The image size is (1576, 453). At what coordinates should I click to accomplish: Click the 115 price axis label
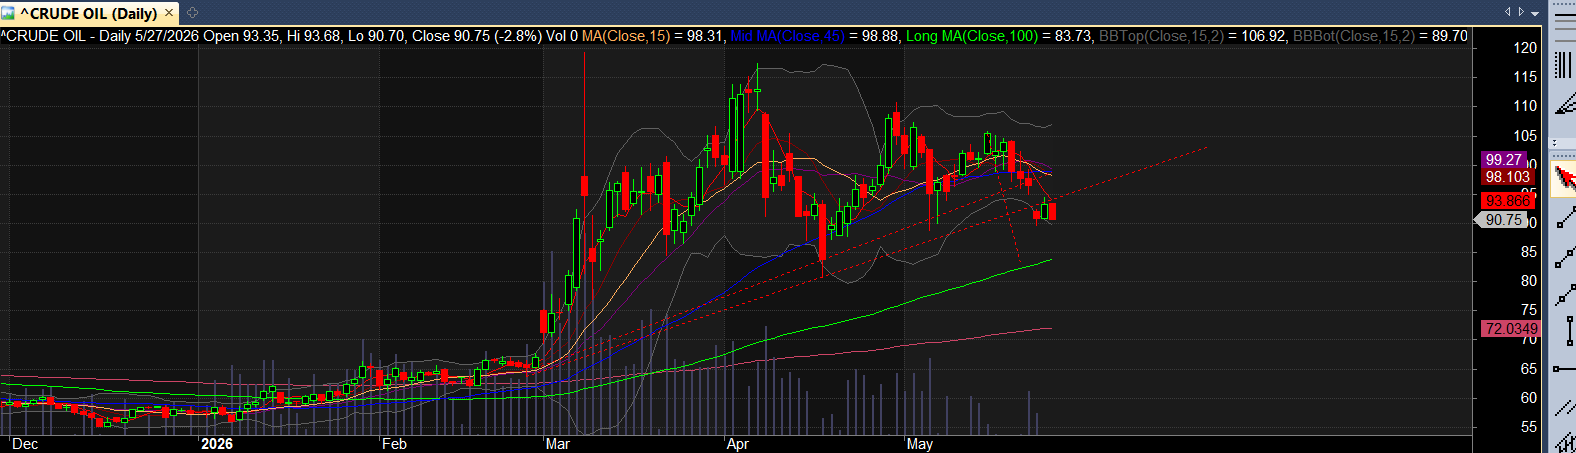pos(1525,77)
